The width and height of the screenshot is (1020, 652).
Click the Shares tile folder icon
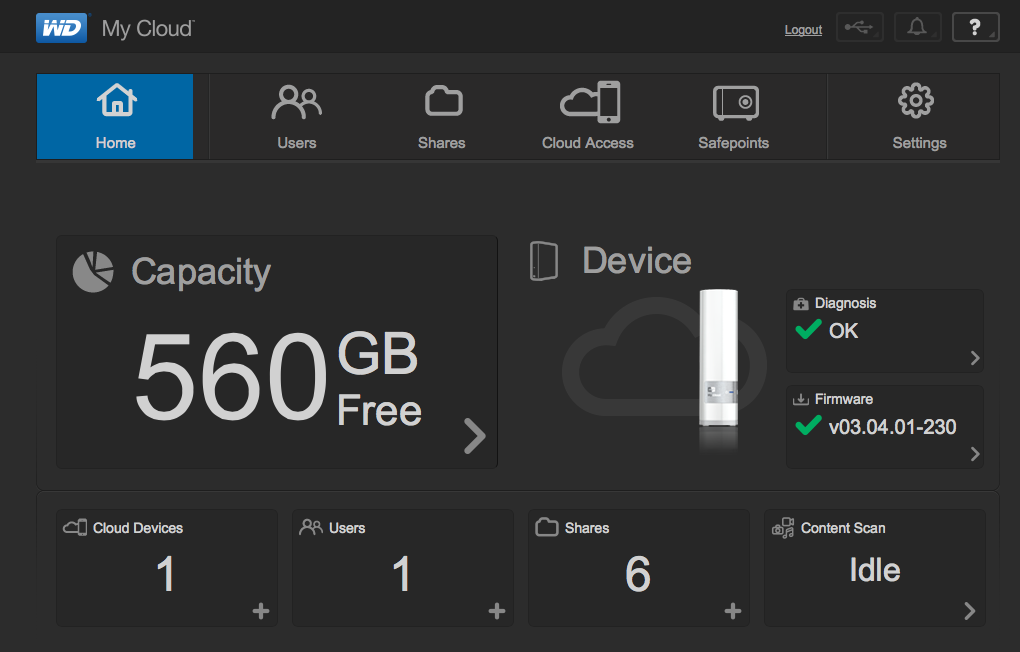(x=547, y=527)
